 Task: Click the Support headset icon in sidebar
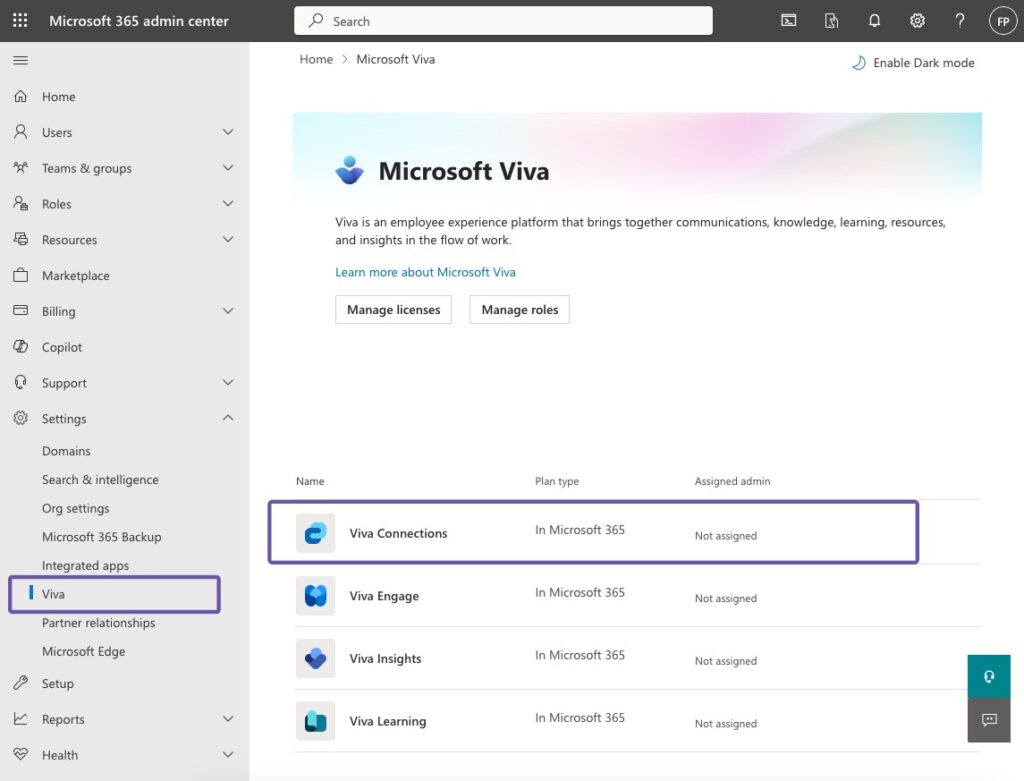click(x=20, y=382)
